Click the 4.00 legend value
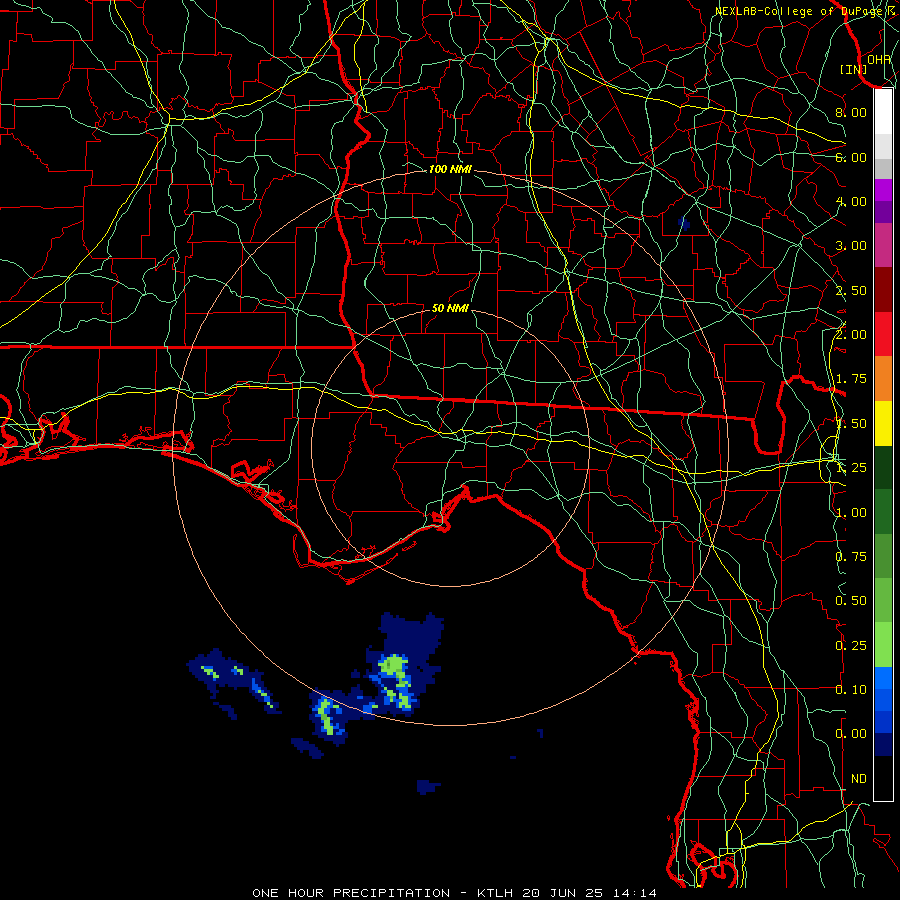The width and height of the screenshot is (900, 900). tap(851, 201)
